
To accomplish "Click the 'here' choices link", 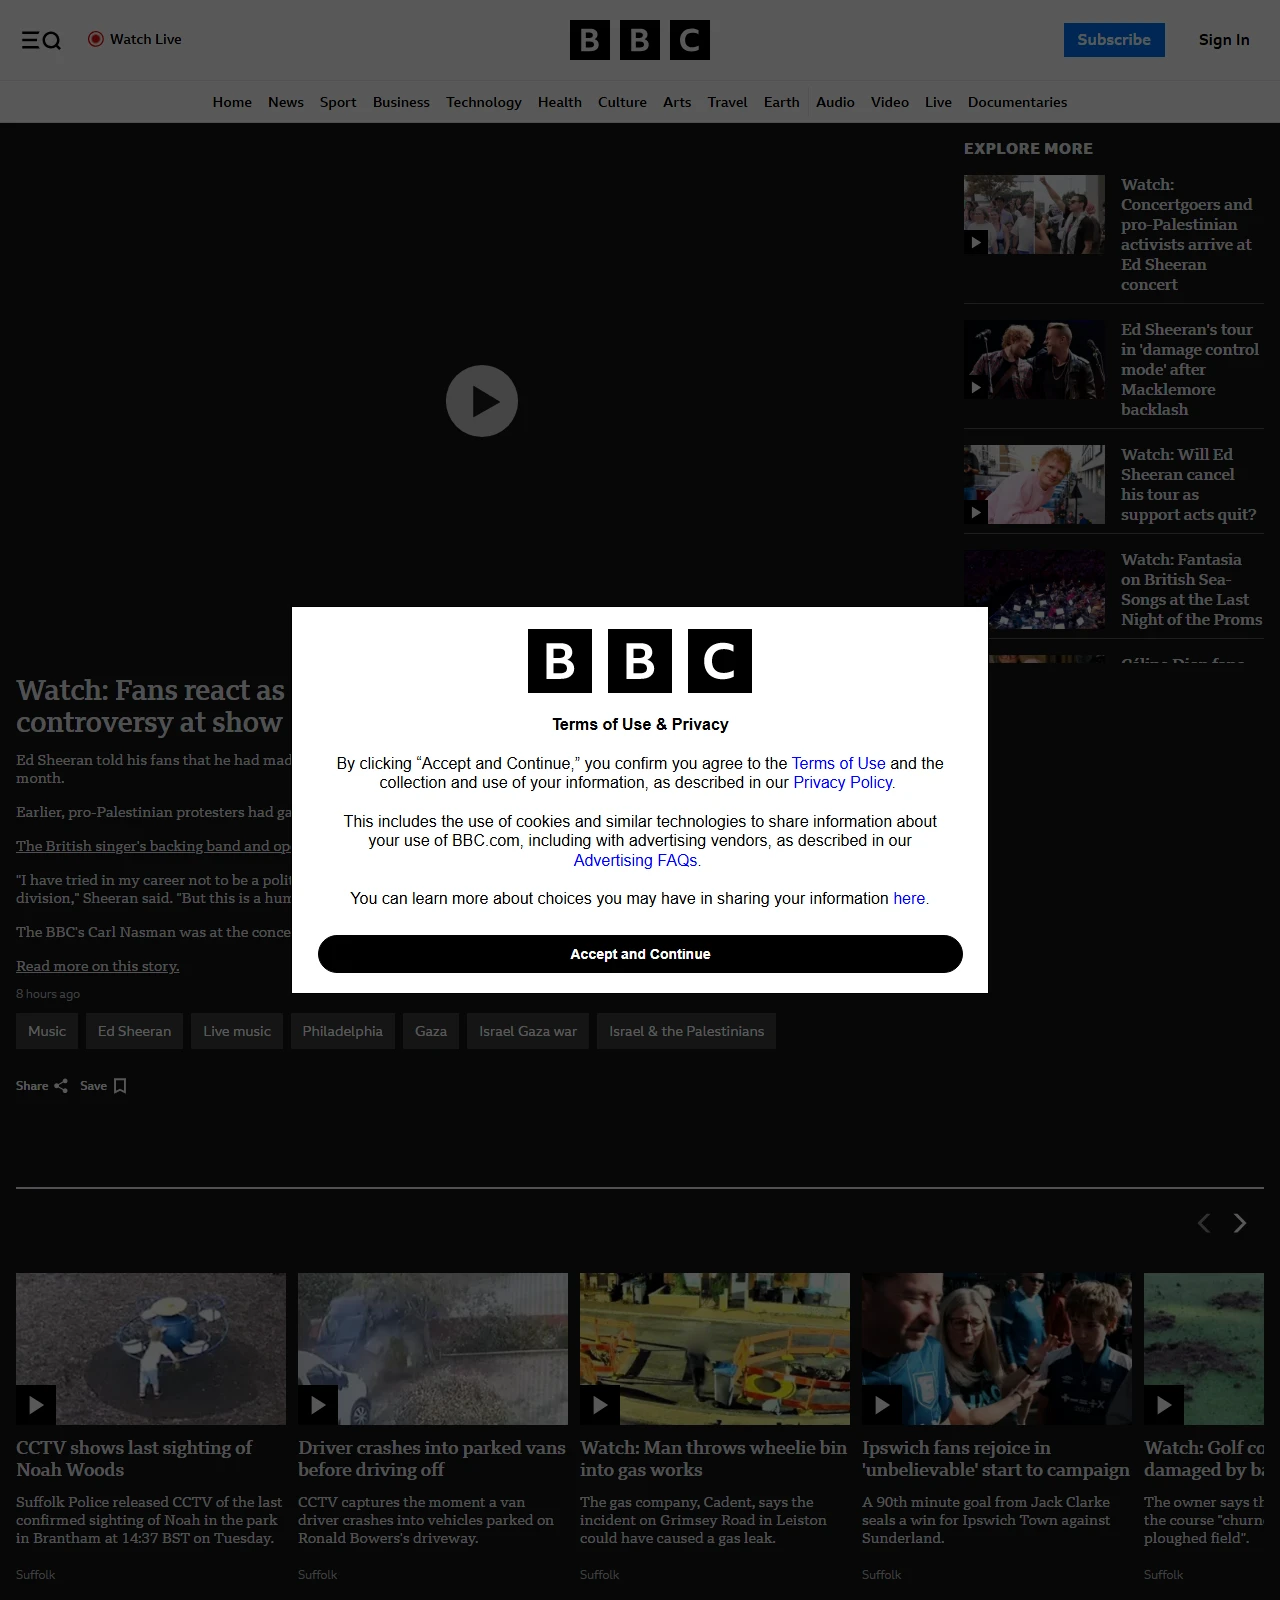I will click(x=910, y=898).
